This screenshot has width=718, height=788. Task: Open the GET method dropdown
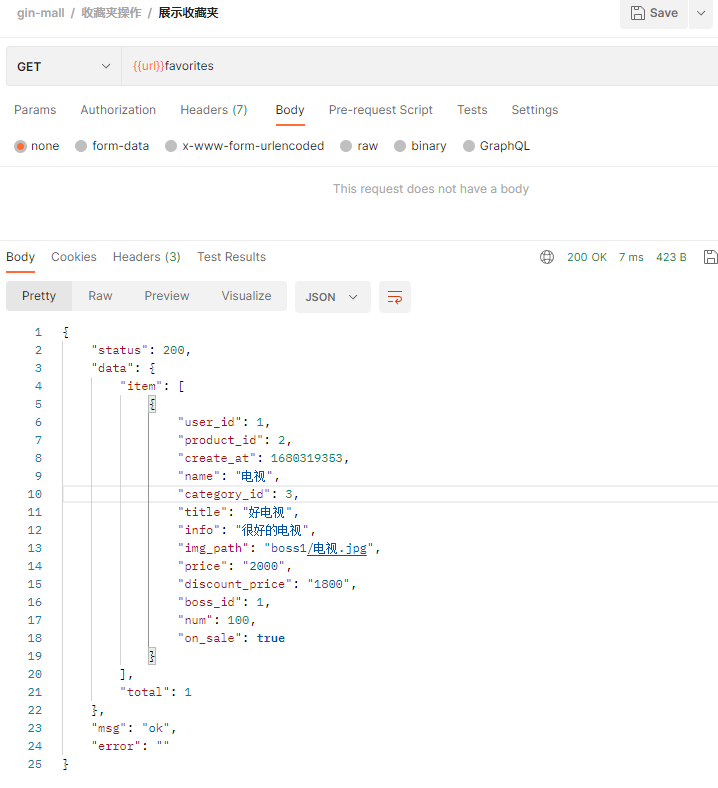[63, 66]
